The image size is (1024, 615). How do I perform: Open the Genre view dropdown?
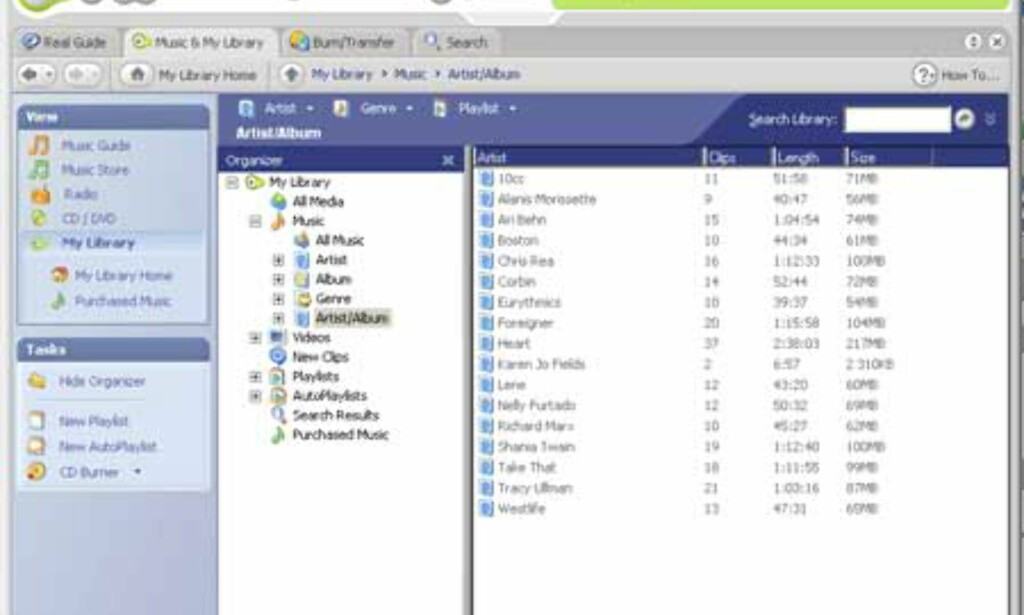409,108
